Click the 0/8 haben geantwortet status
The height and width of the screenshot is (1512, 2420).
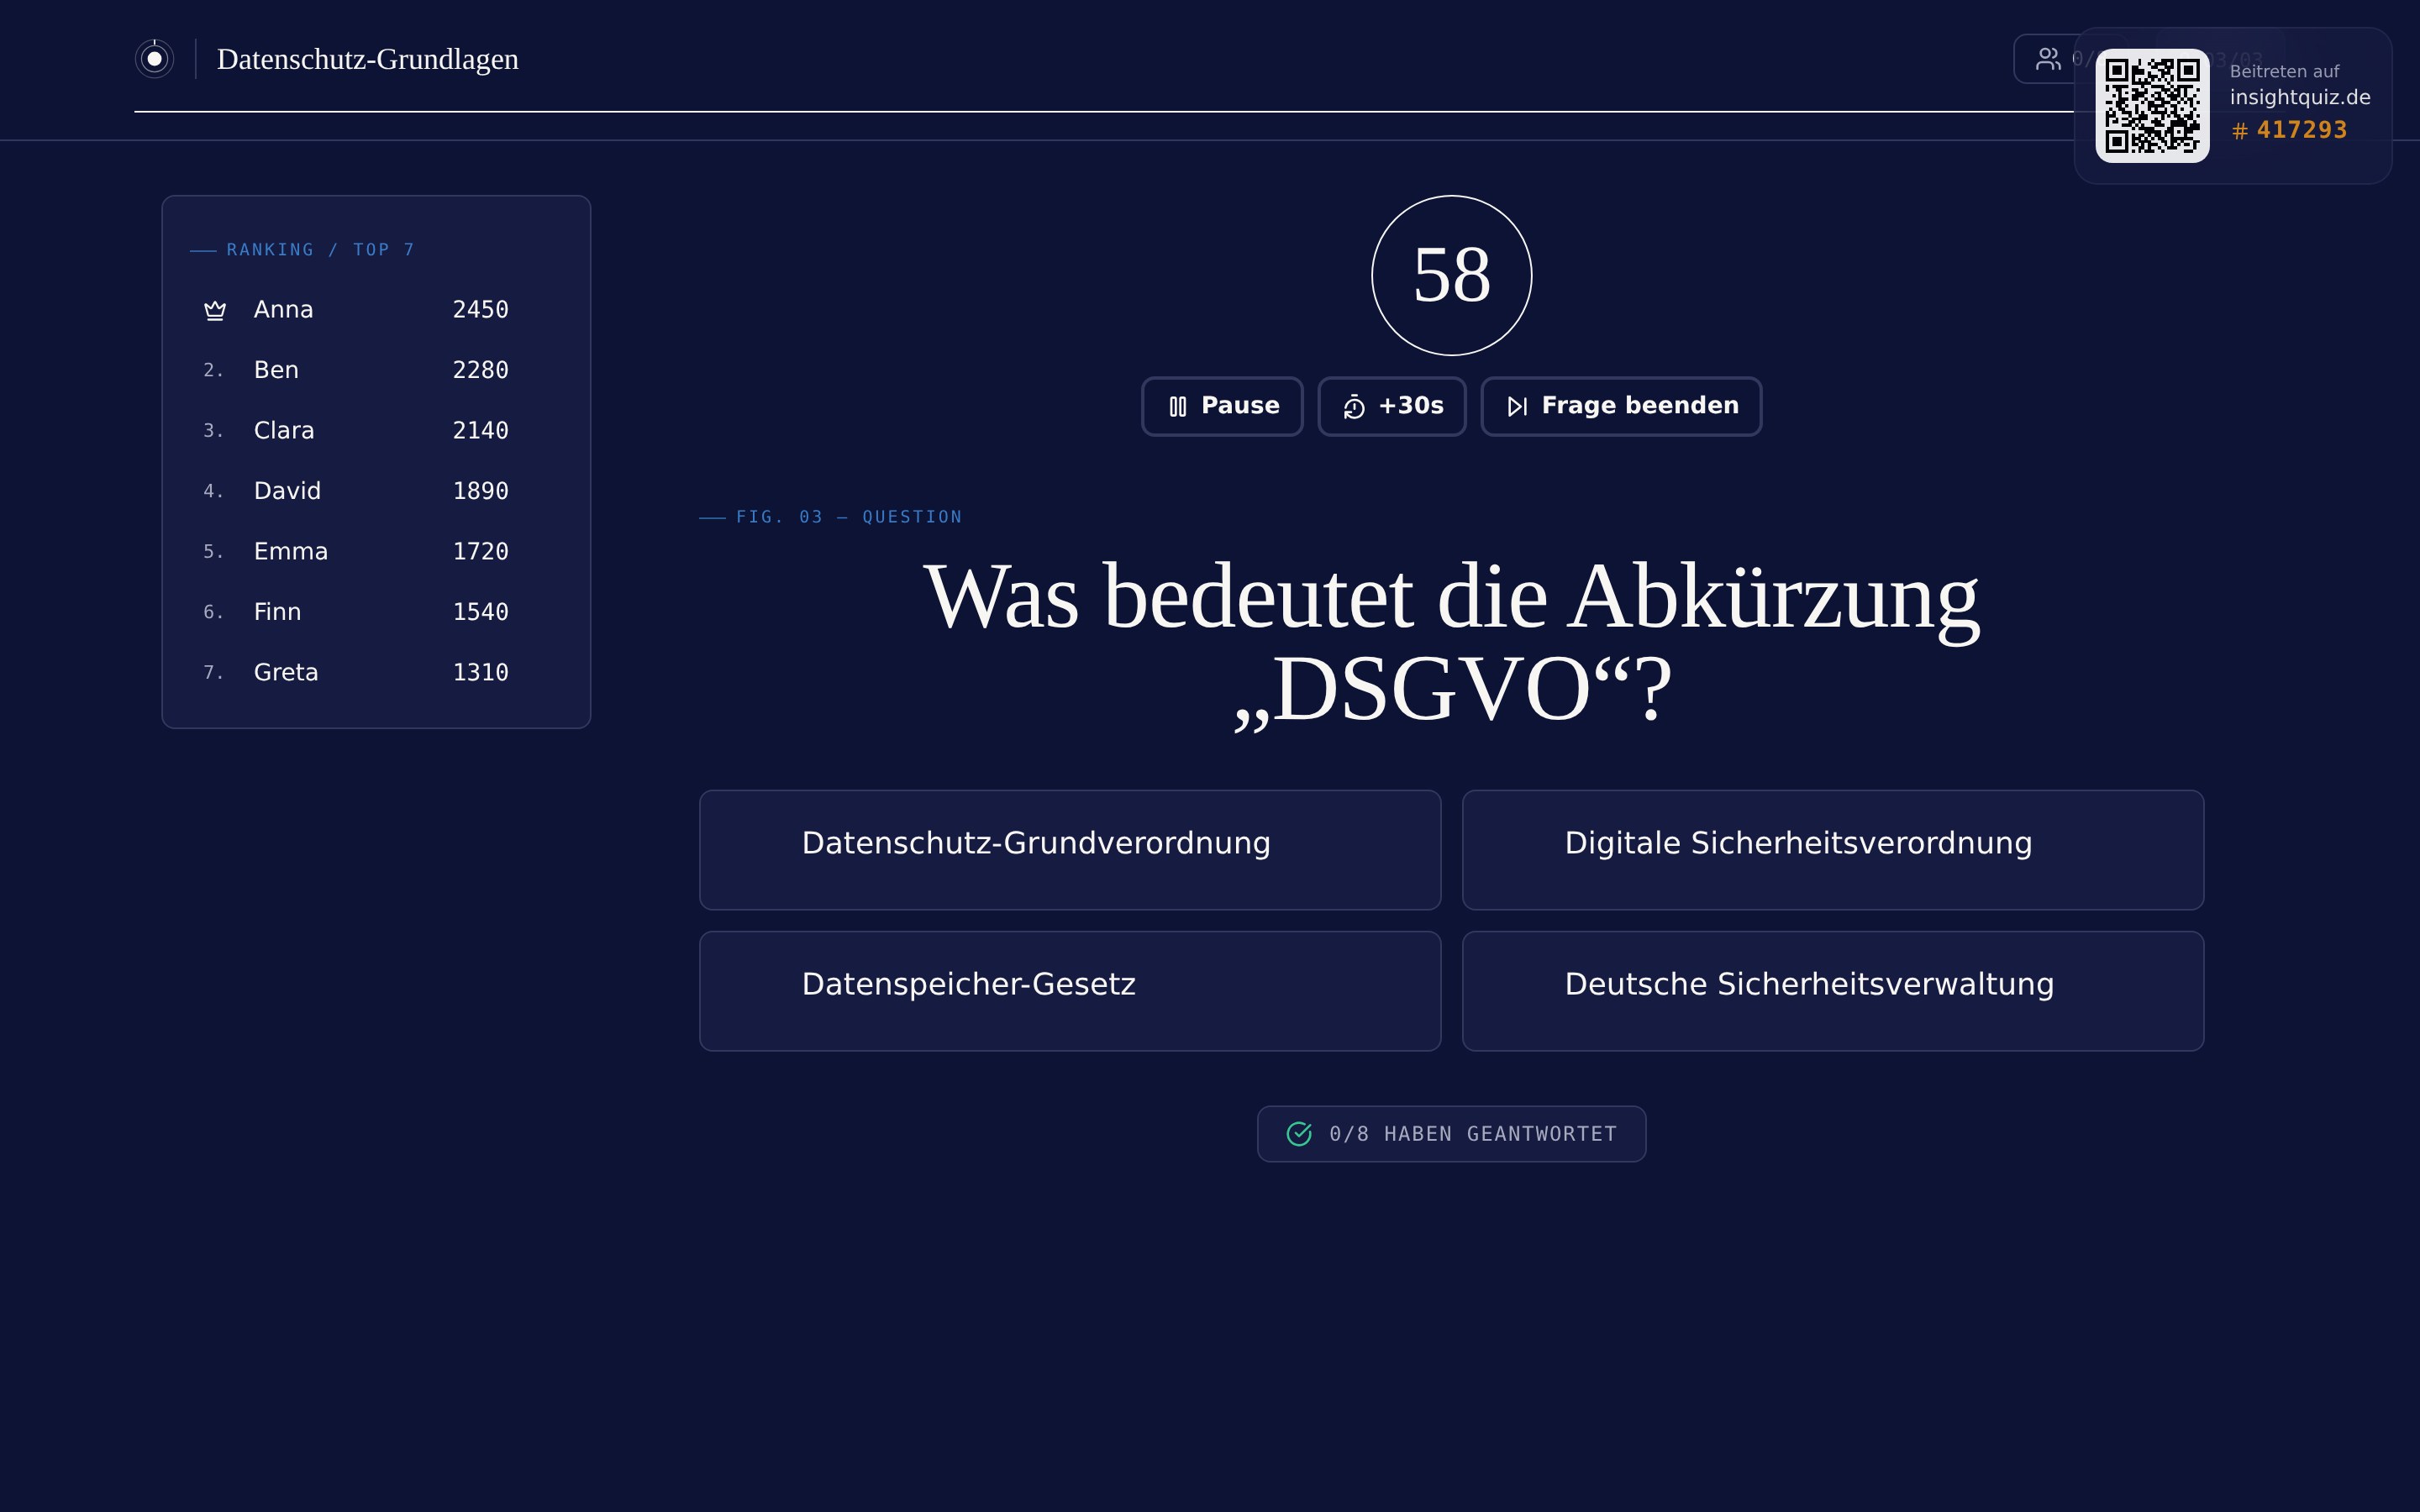pyautogui.click(x=1451, y=1134)
